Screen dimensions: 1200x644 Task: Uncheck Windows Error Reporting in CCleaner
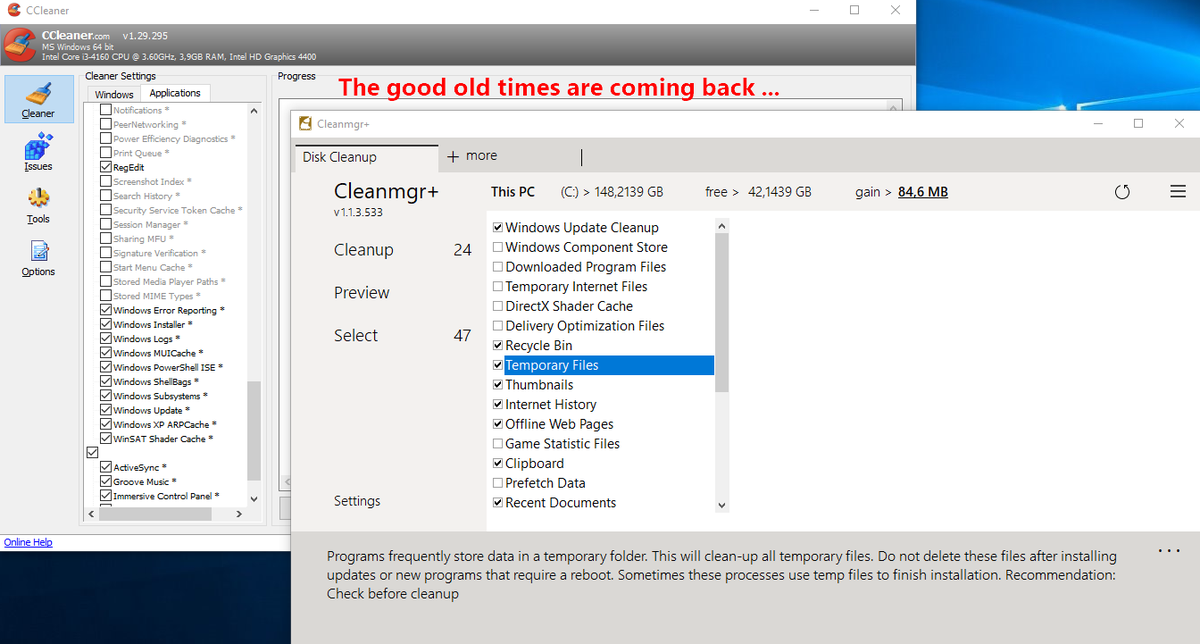(x=106, y=310)
